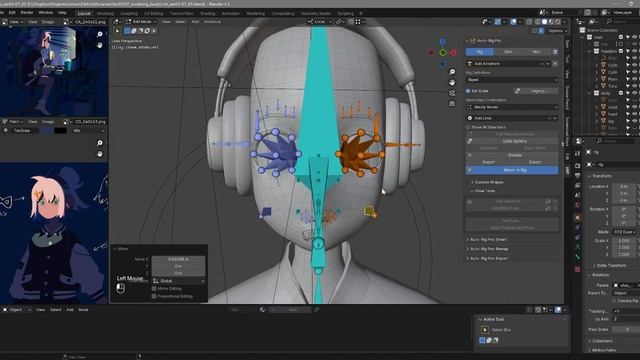Open the XYZ Euler rotation mode dropdown
This screenshot has width=640, height=360.
tap(625, 232)
